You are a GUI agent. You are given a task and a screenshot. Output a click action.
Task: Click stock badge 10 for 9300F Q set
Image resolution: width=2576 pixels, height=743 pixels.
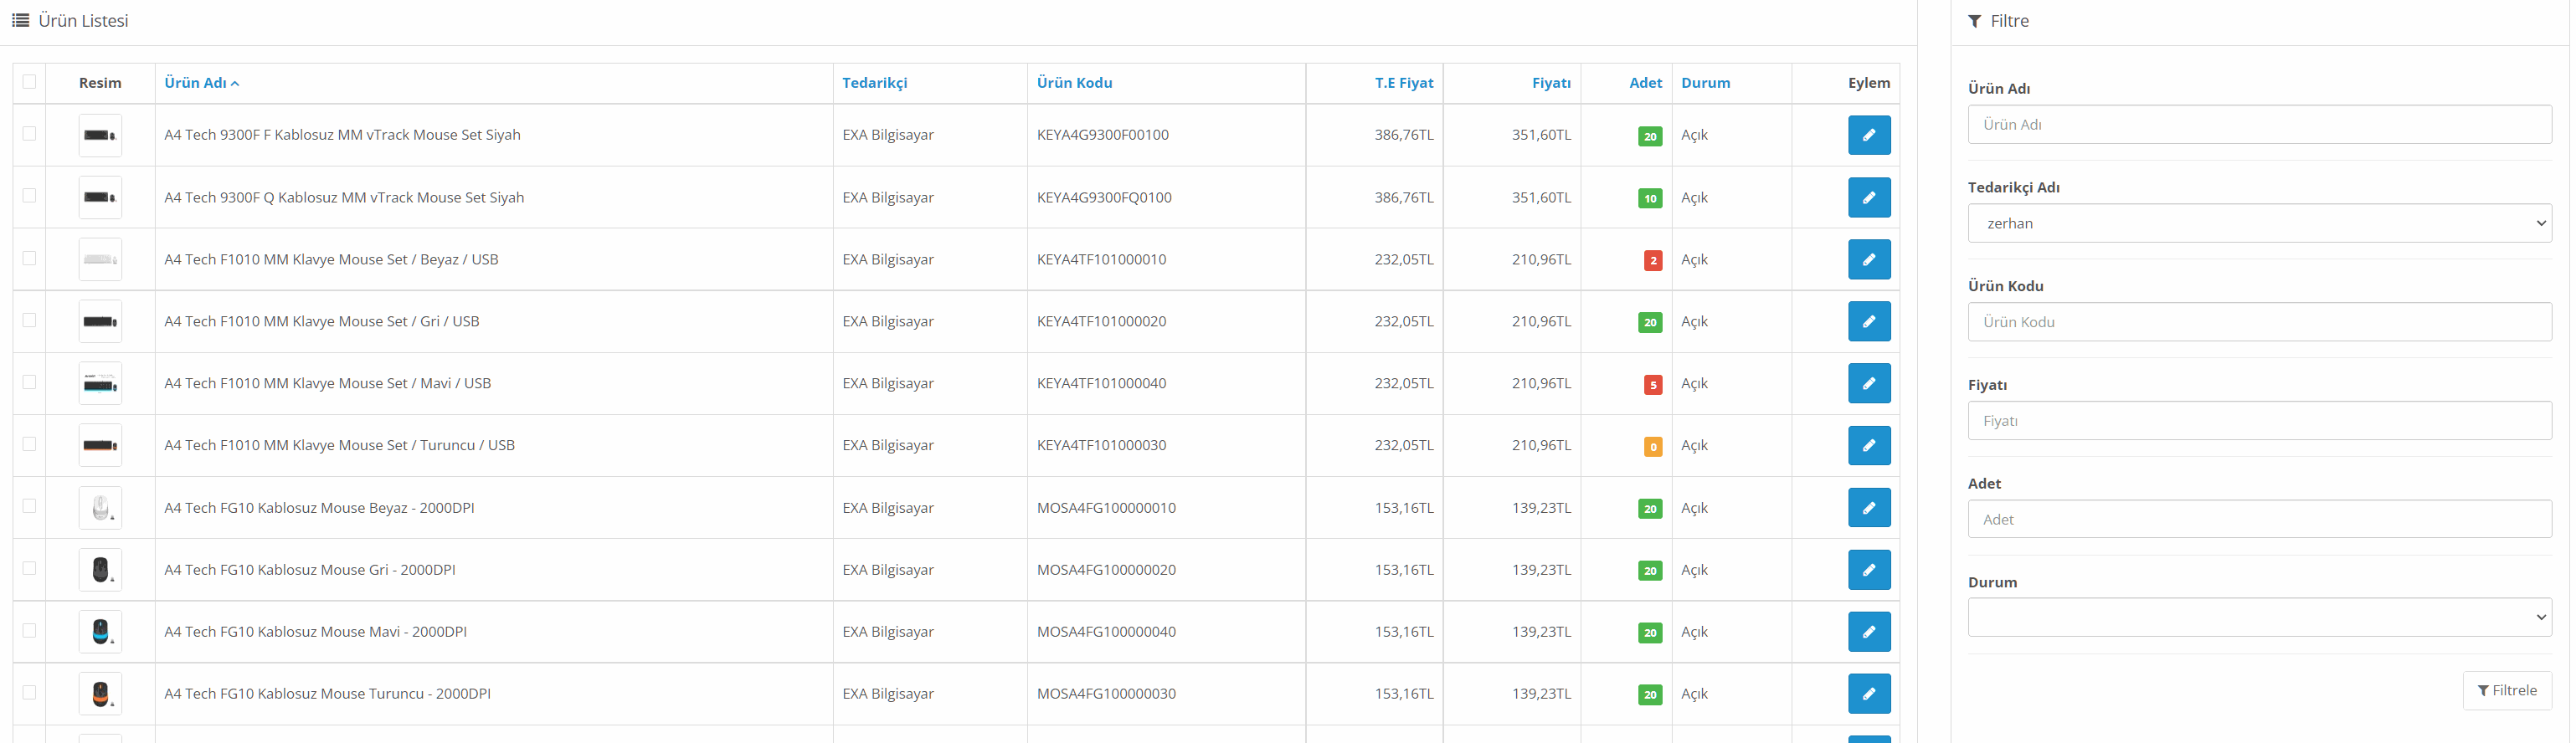tap(1649, 198)
